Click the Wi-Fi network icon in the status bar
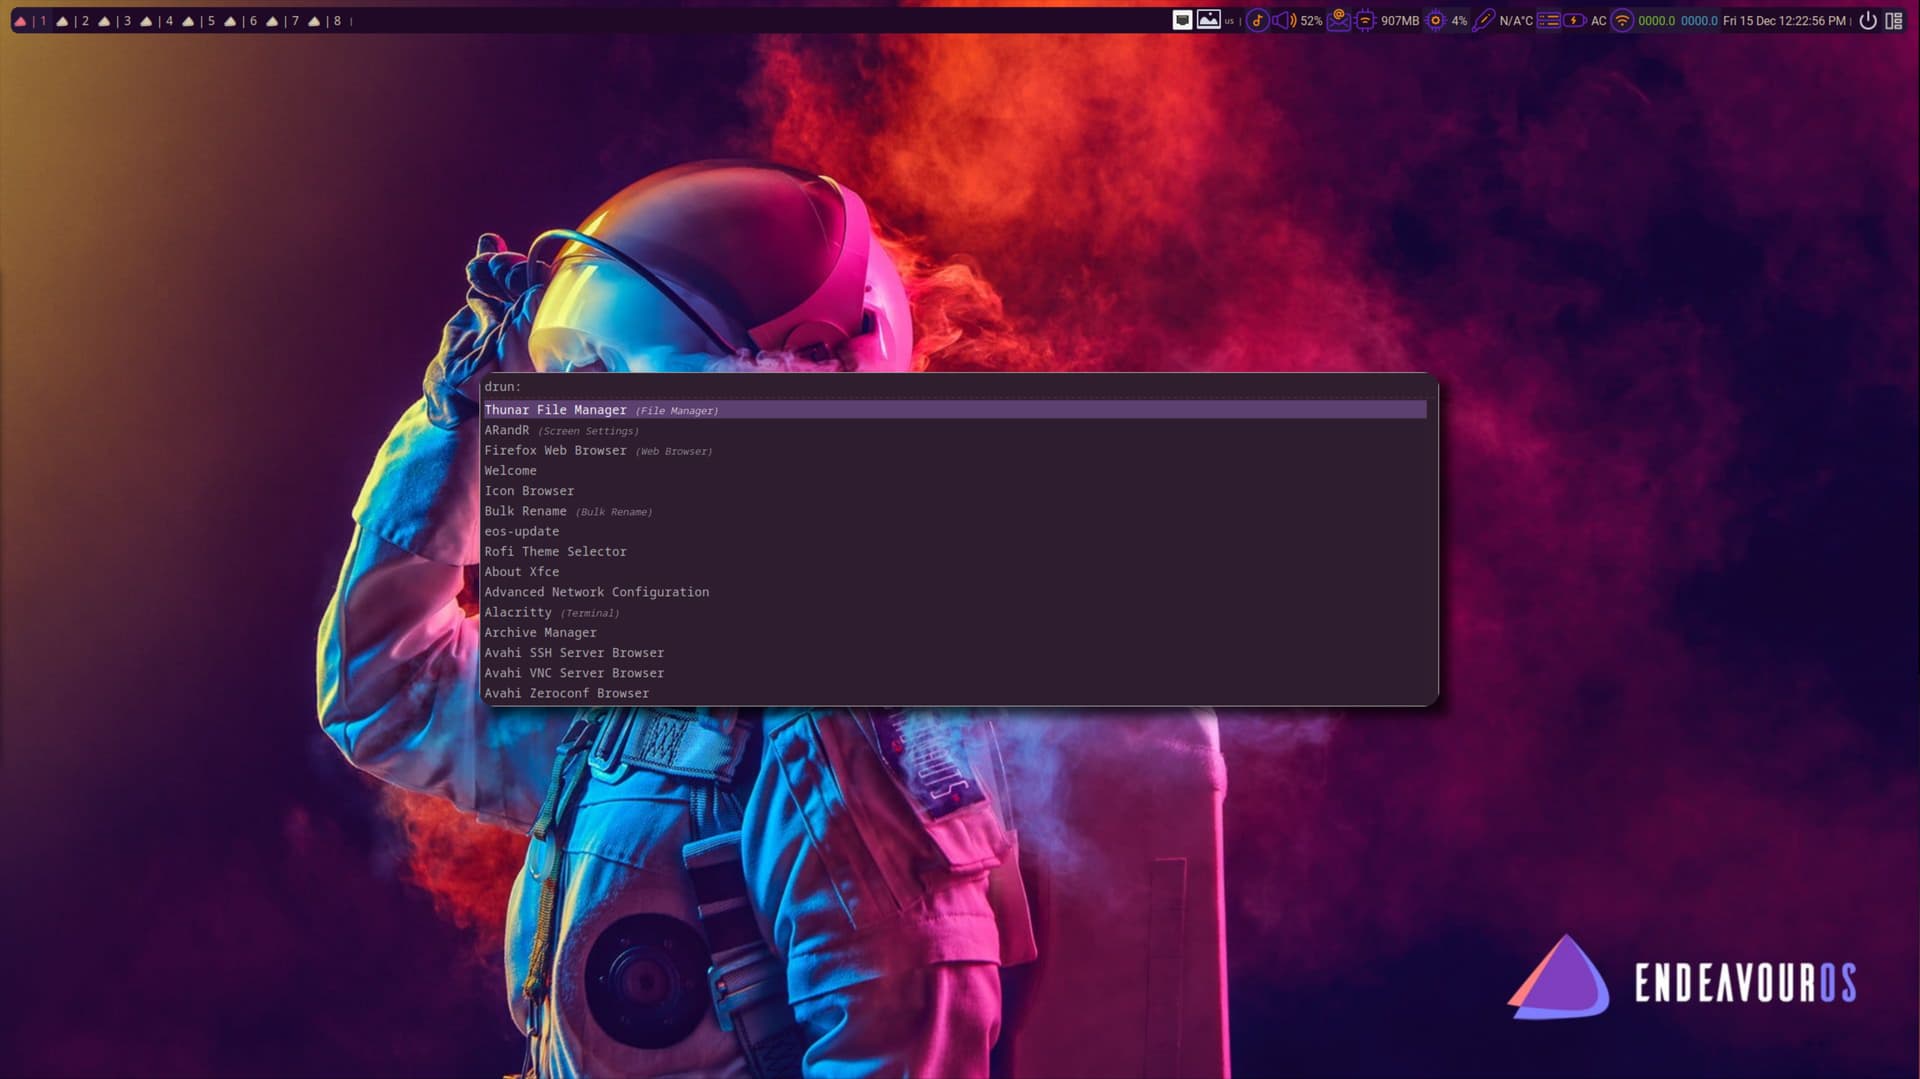The height and width of the screenshot is (1079, 1920). click(1622, 20)
